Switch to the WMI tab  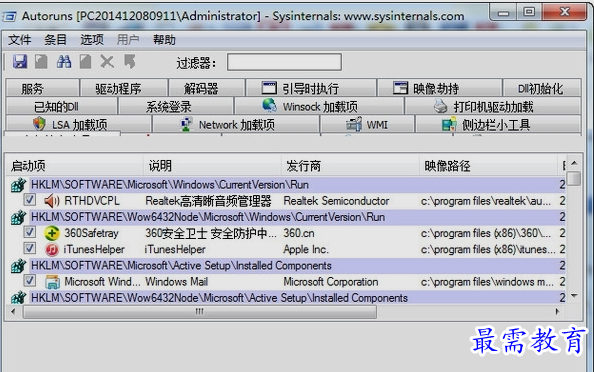click(367, 124)
